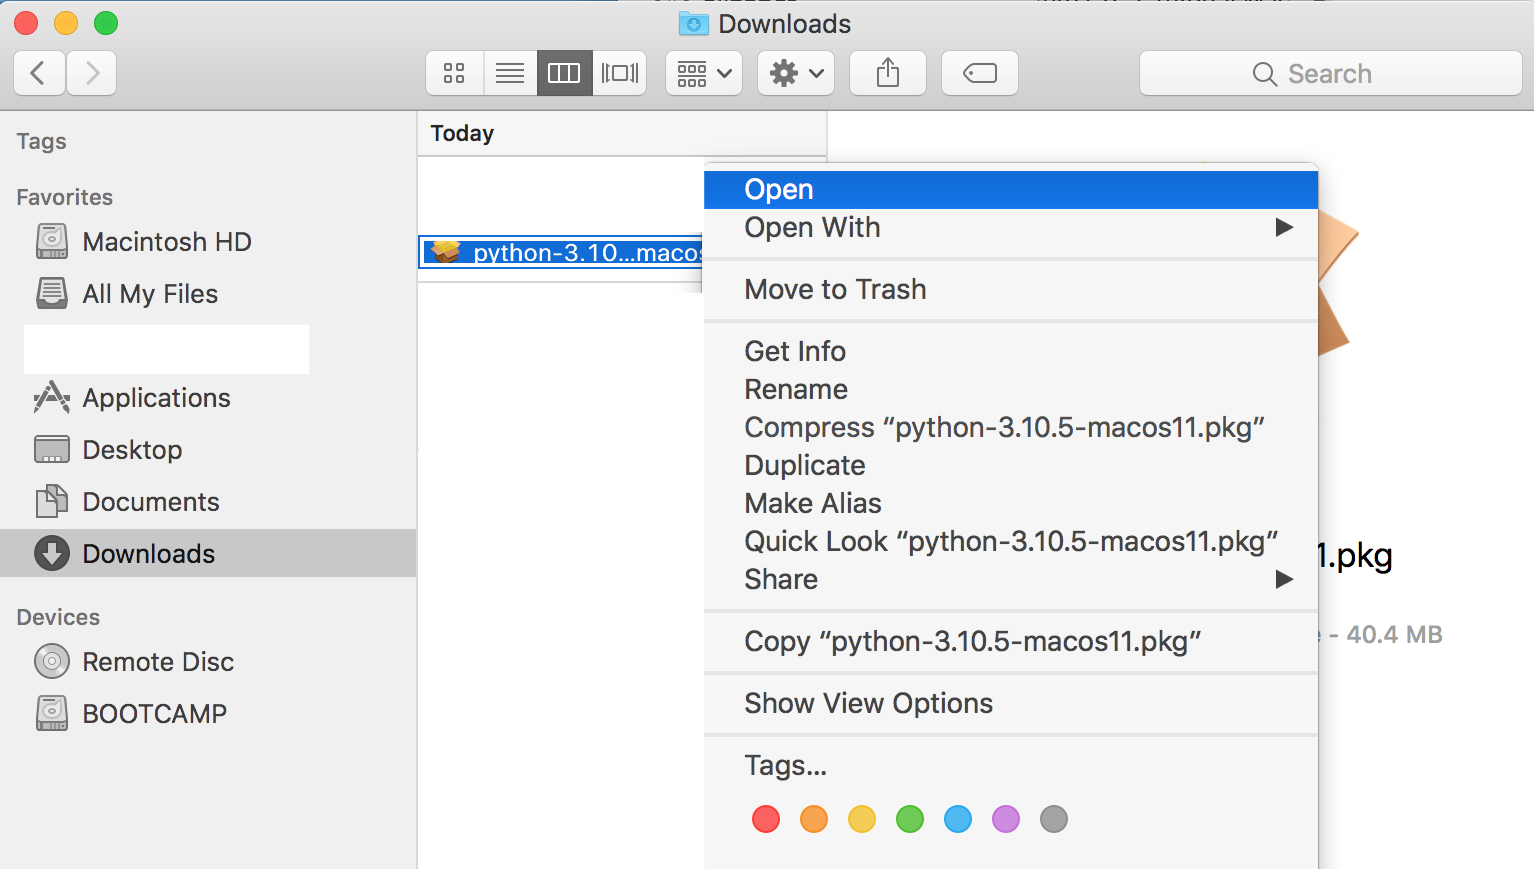Screen dimensions: 1534x869
Task: Open Macintosh HD in the sidebar
Action: click(208, 242)
